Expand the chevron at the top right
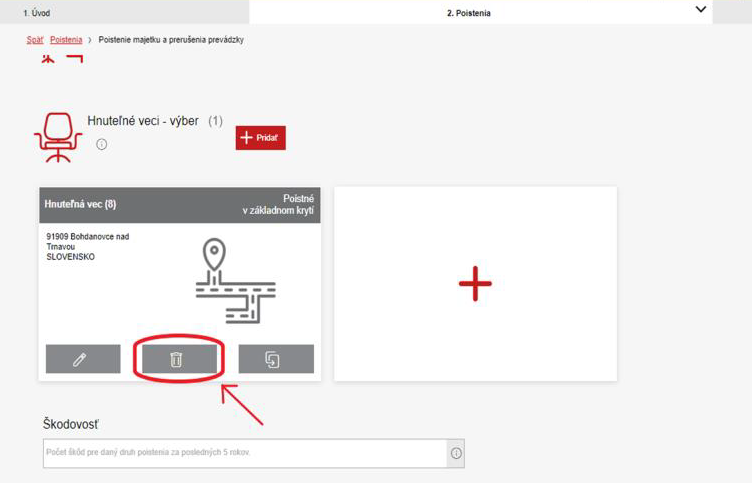752x483 pixels. pyautogui.click(x=701, y=10)
